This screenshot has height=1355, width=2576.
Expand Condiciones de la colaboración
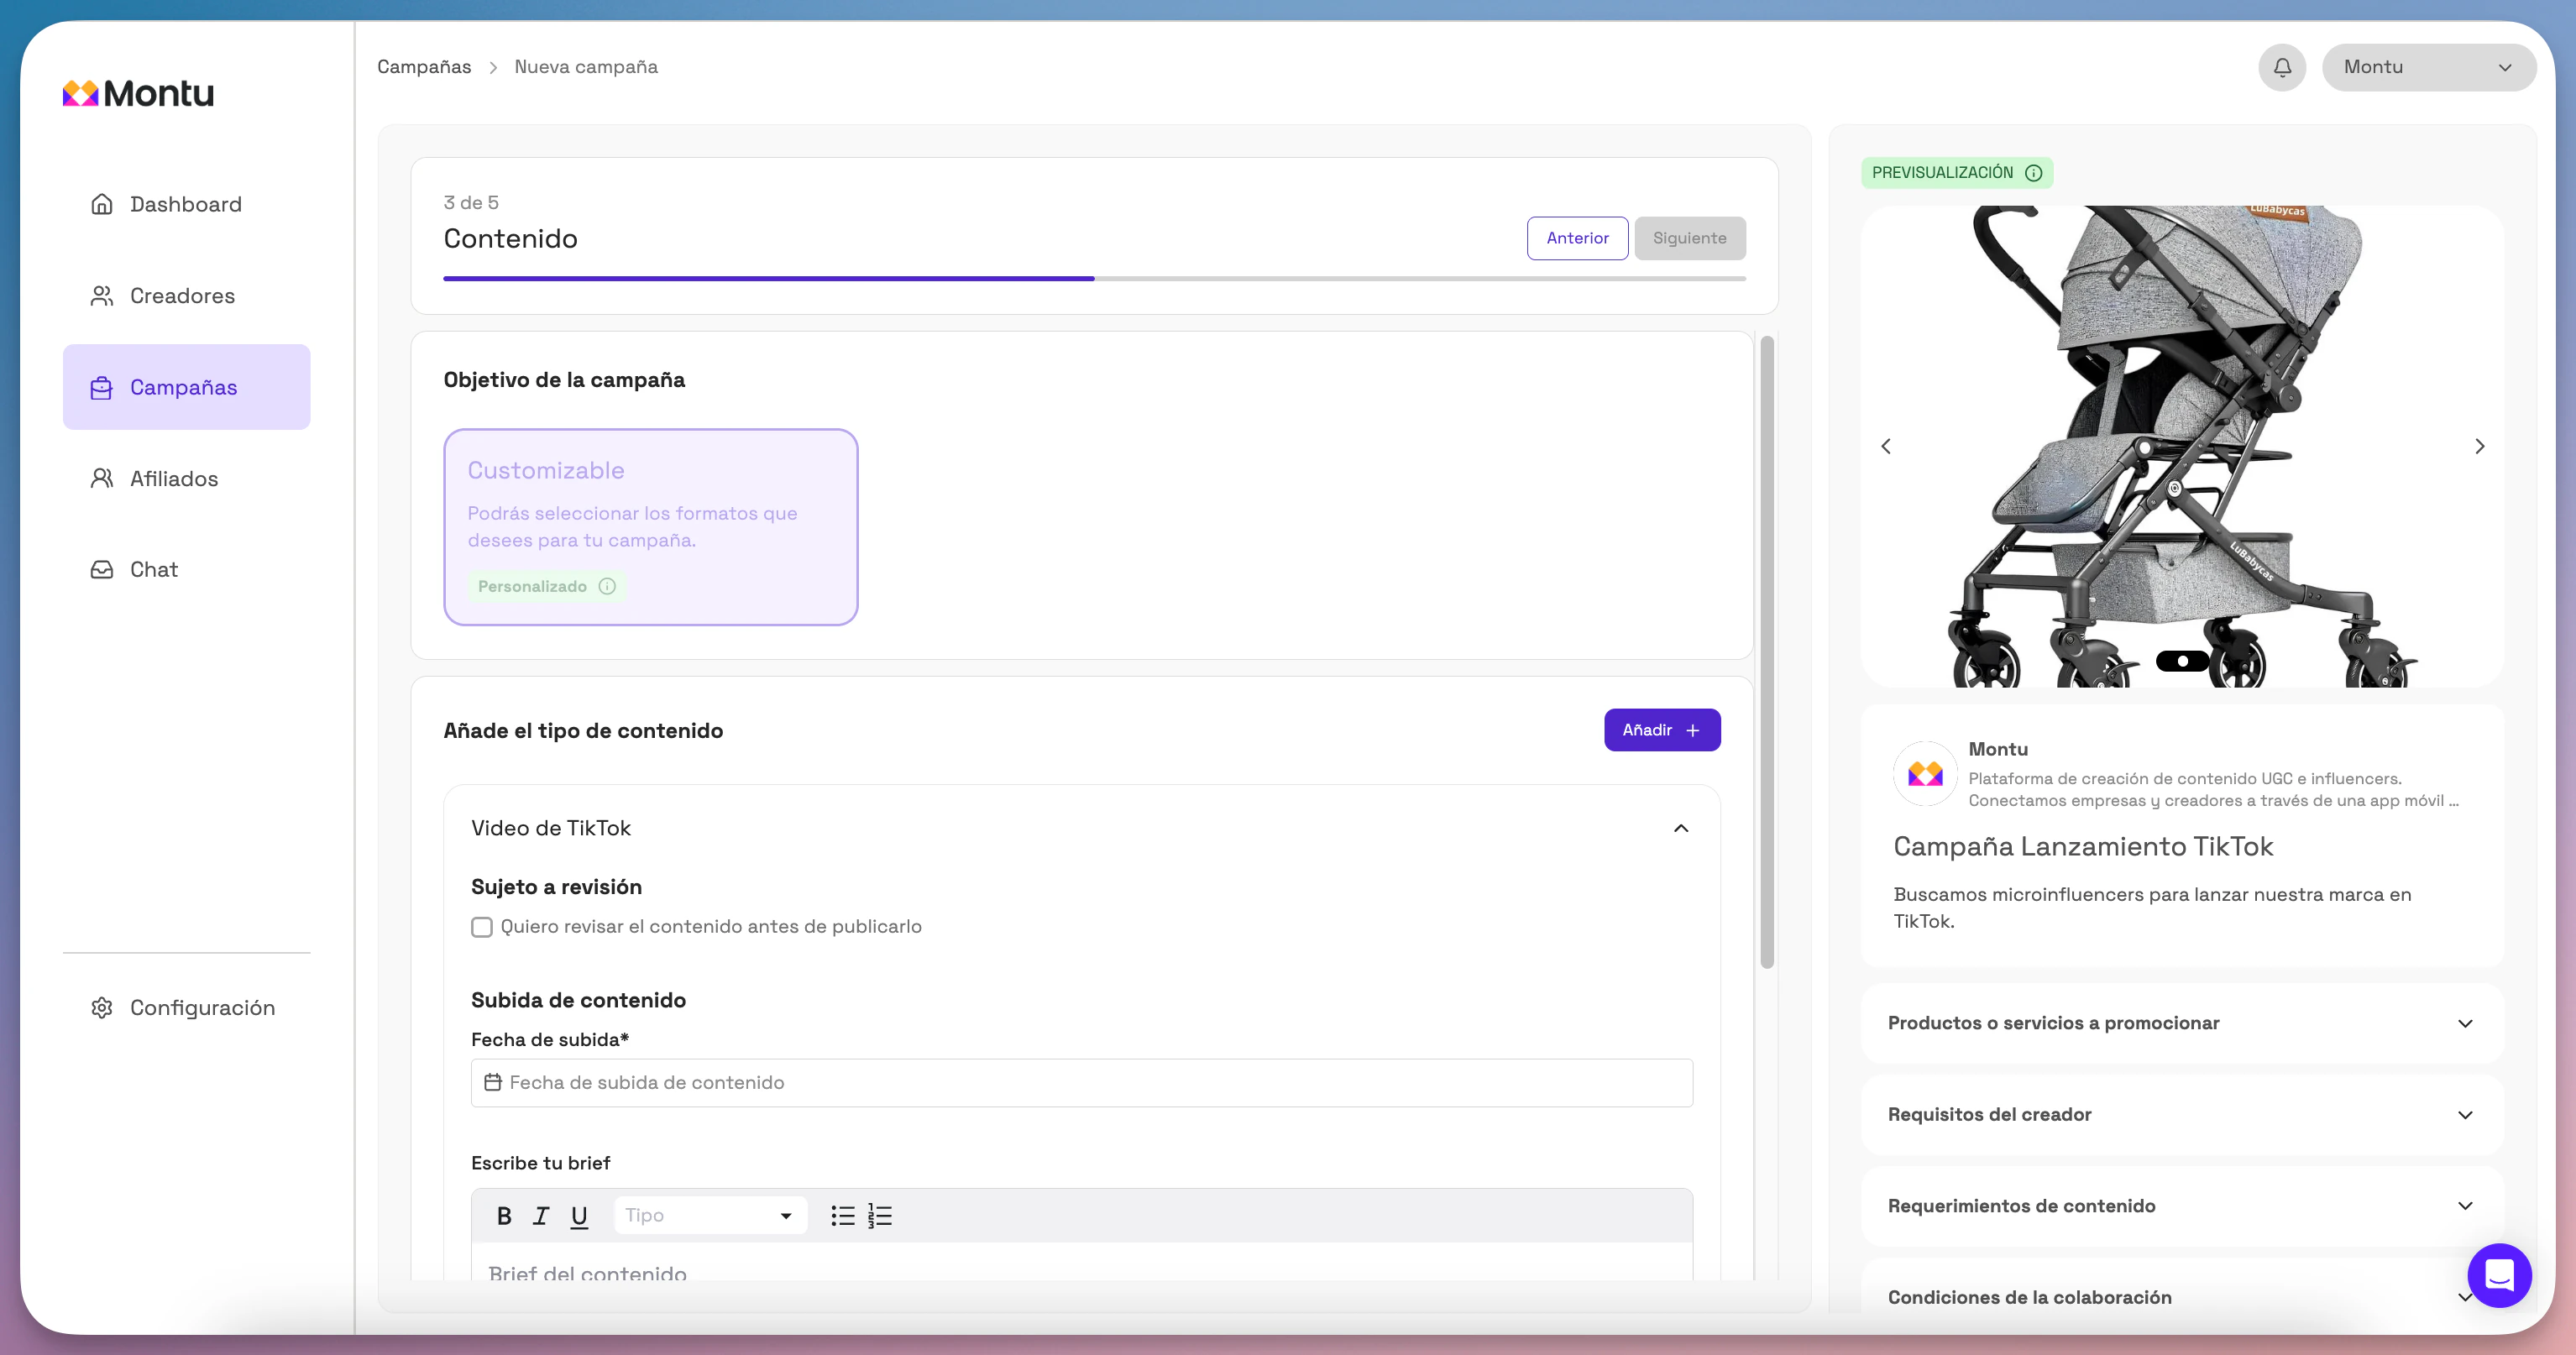(2182, 1297)
